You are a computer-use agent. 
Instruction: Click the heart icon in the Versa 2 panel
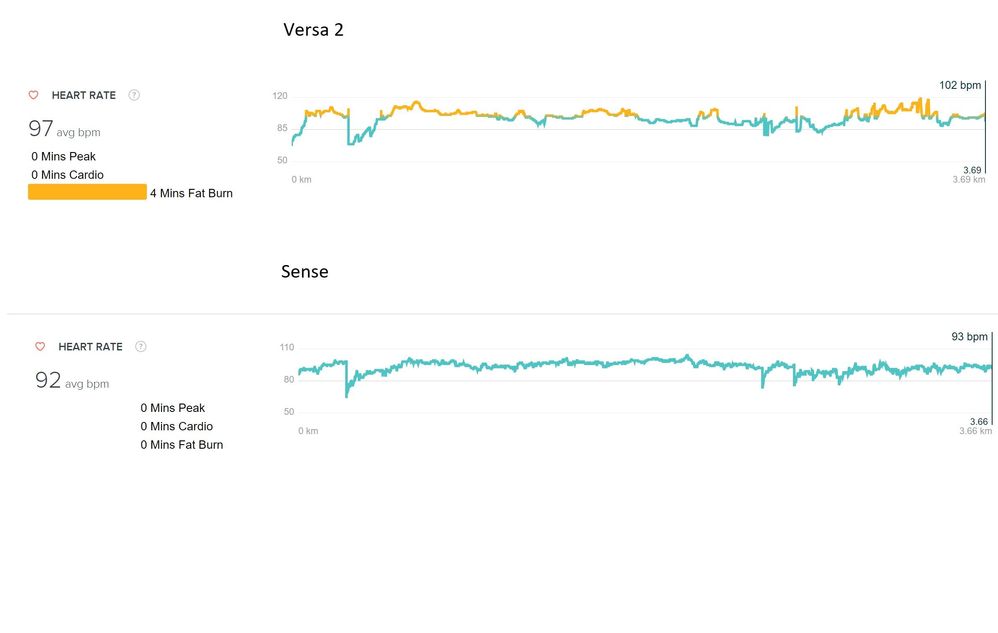[x=33, y=96]
